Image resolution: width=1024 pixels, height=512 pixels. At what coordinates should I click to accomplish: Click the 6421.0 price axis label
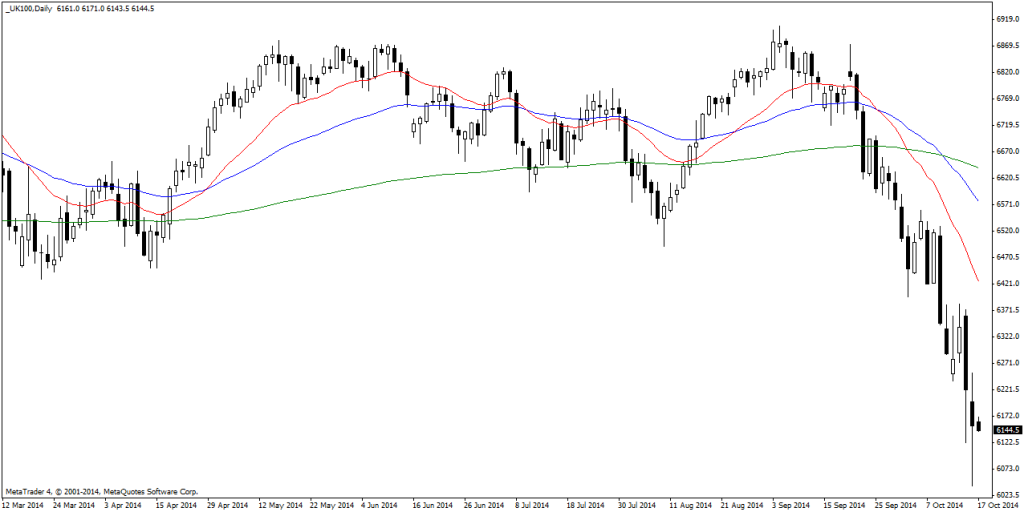(x=1004, y=283)
